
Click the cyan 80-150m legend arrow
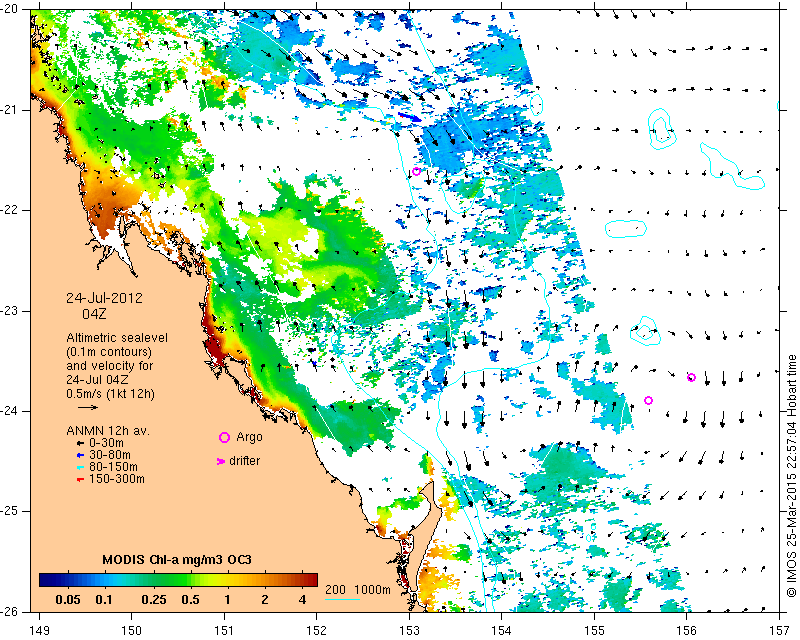tap(80, 467)
